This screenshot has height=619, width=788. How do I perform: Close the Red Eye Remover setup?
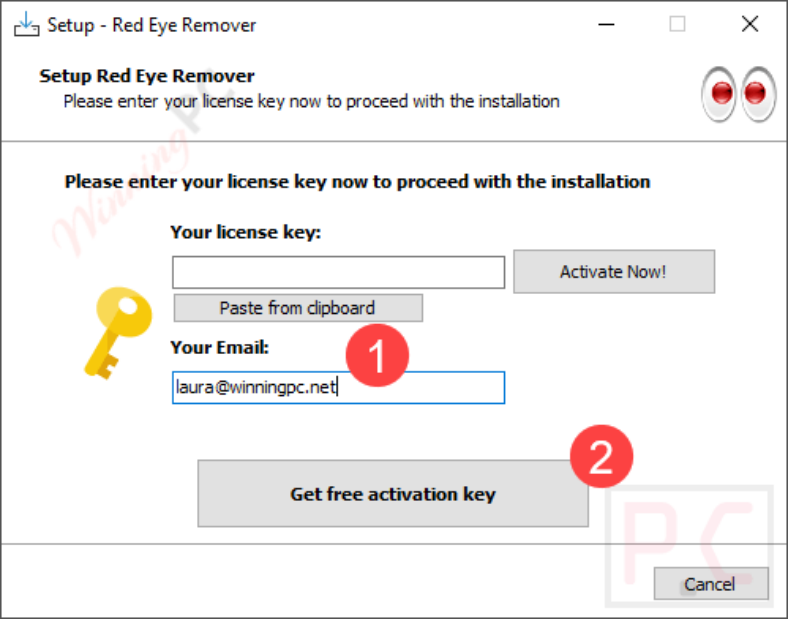point(750,24)
